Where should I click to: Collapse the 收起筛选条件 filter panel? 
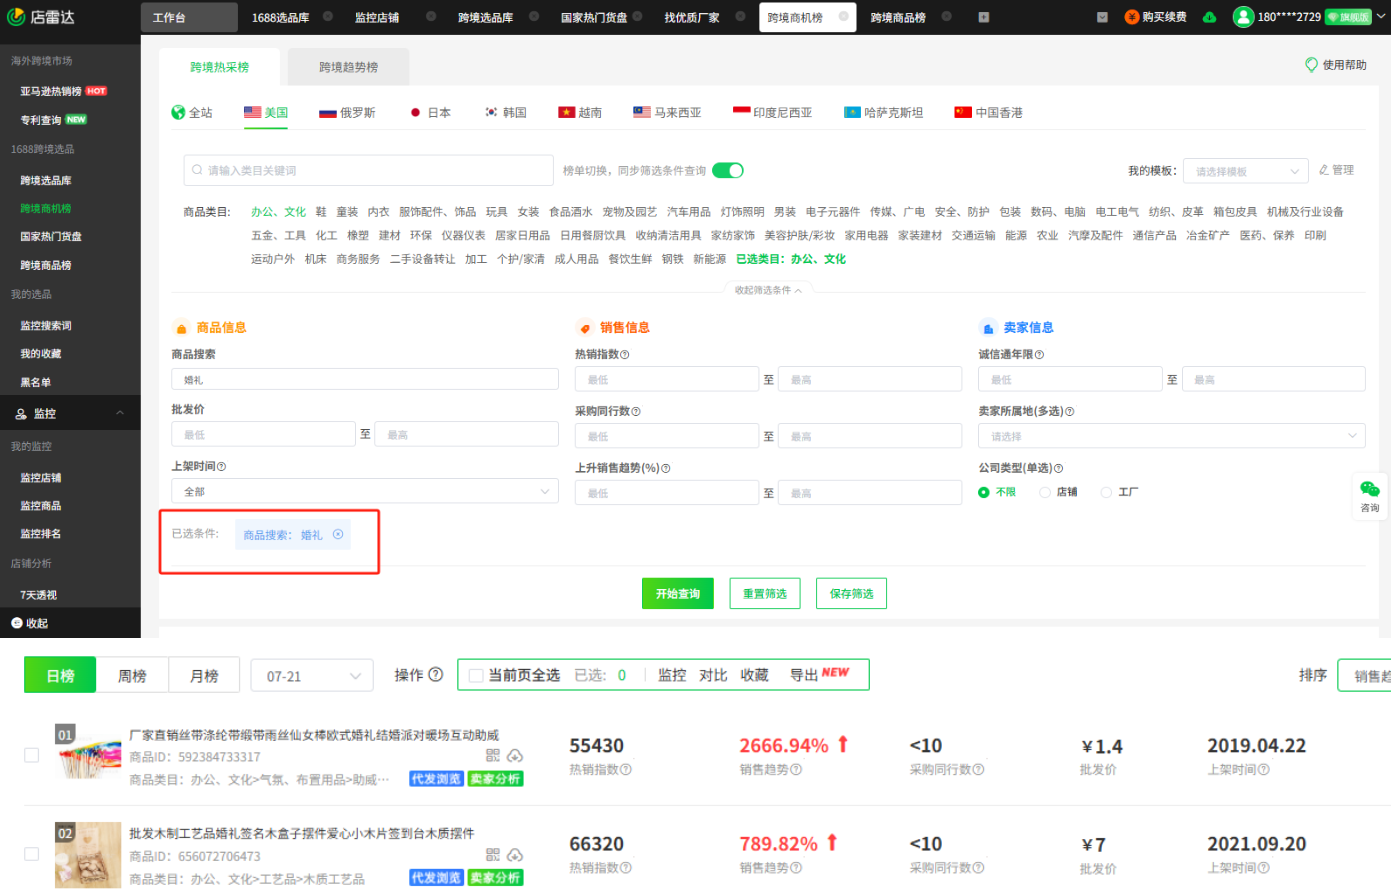coord(768,290)
